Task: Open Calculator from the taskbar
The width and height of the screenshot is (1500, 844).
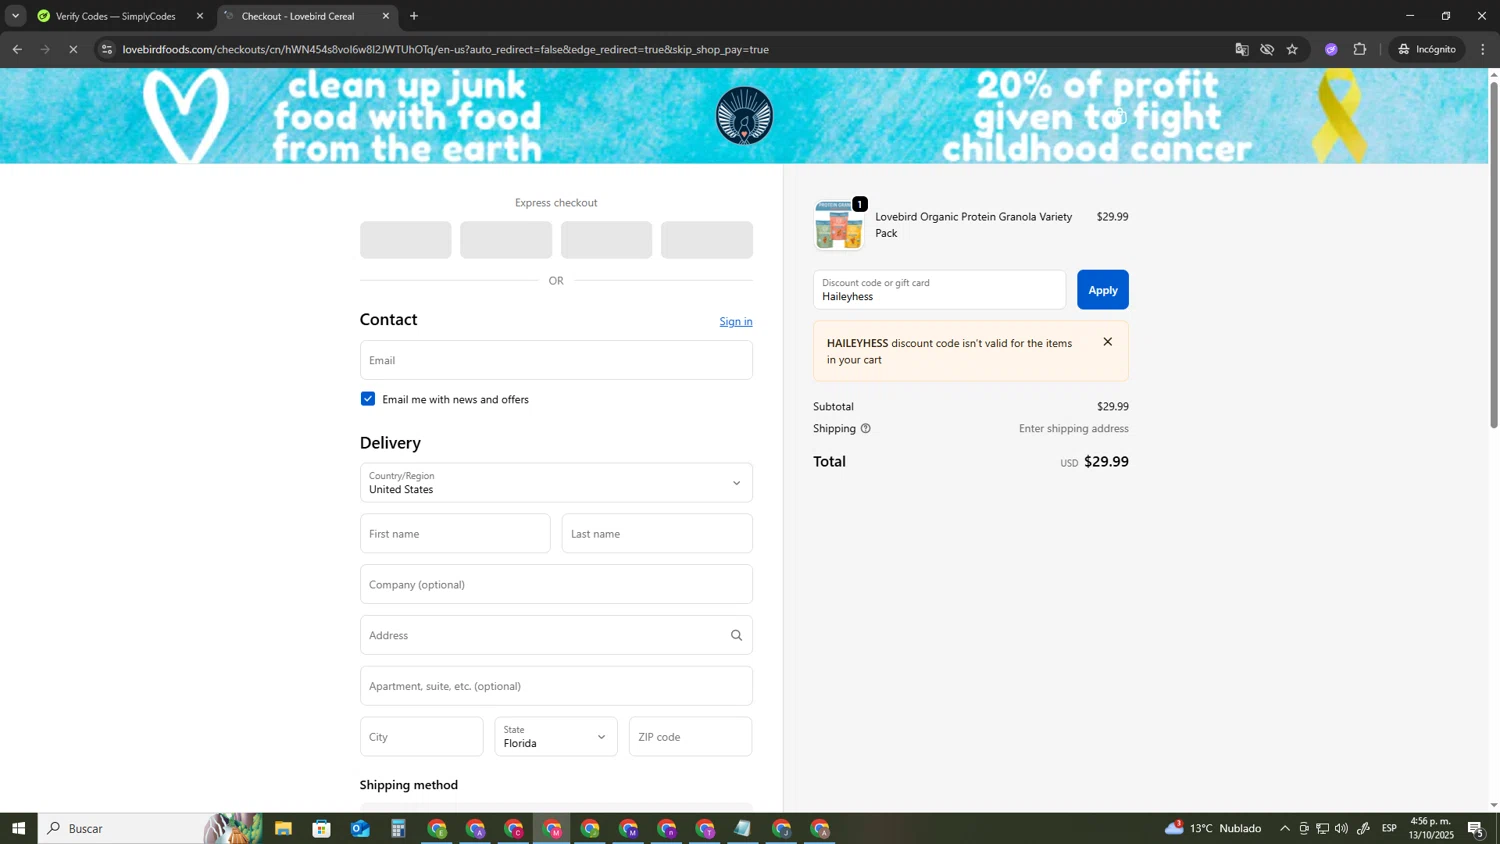Action: tap(398, 829)
